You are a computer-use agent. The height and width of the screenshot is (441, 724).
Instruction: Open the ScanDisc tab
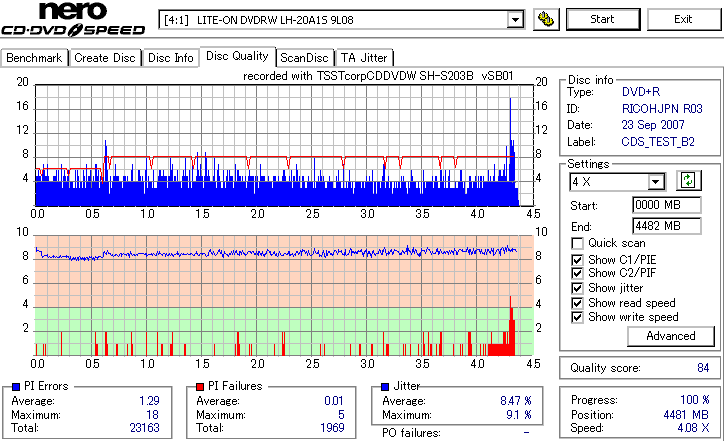(x=304, y=58)
